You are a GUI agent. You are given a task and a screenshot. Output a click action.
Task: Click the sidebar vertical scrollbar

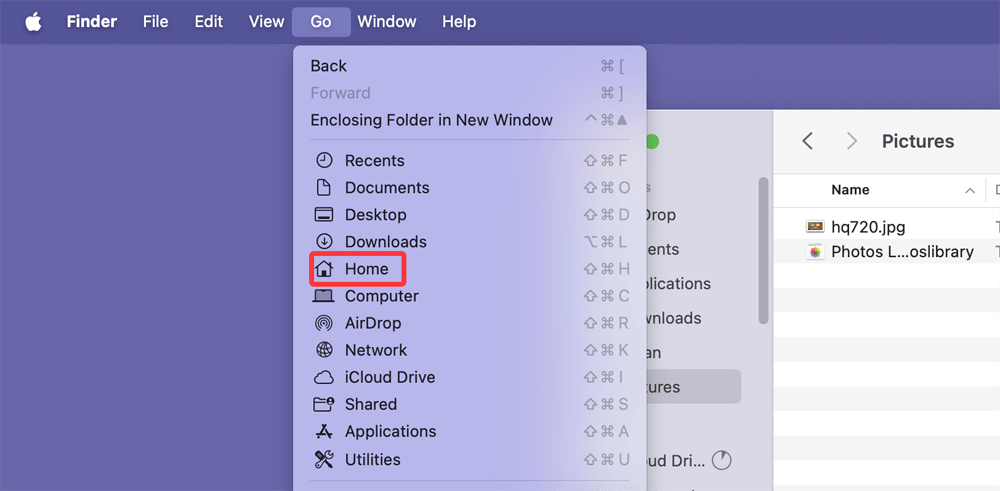click(x=763, y=251)
